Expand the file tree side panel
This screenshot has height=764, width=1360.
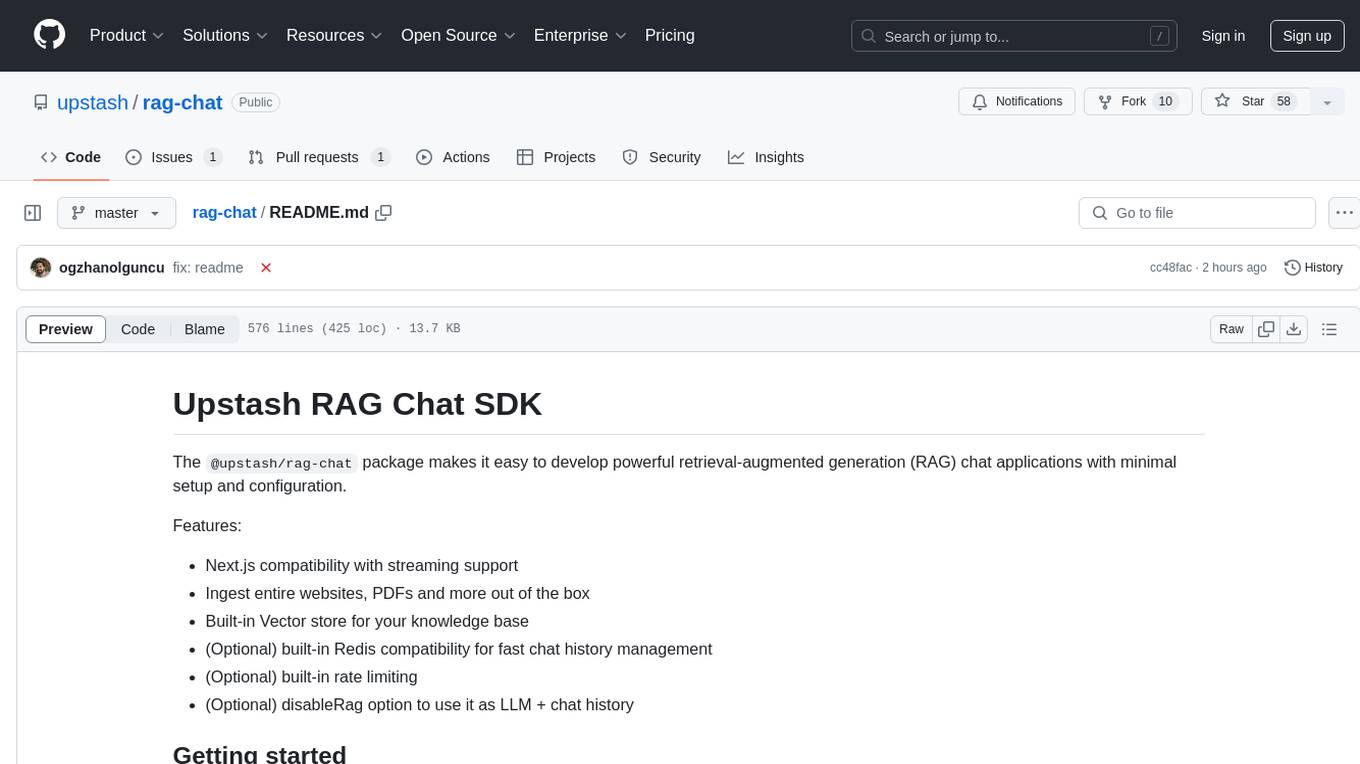(x=33, y=213)
